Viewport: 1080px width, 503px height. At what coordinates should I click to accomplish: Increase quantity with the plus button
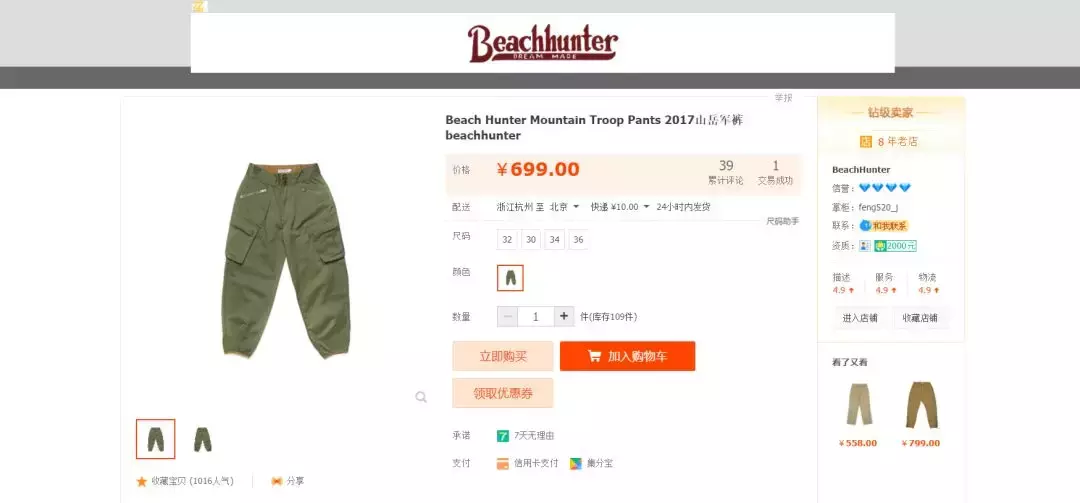(564, 316)
